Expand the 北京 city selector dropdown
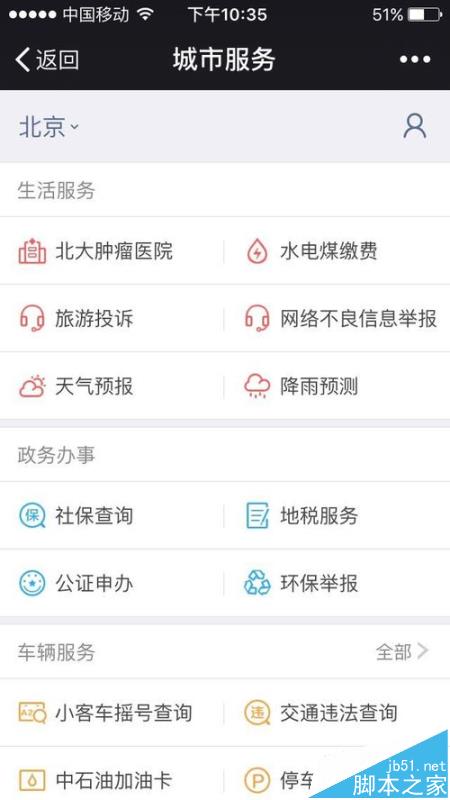Screen dimensions: 450x800 49,127
